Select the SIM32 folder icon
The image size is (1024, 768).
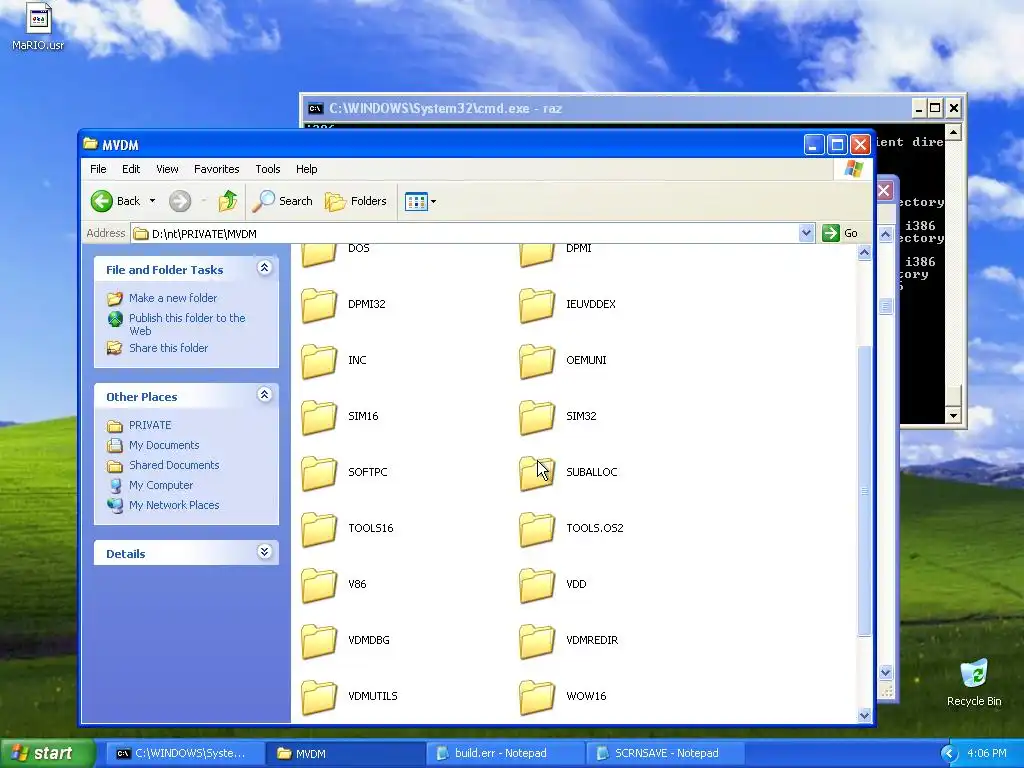pos(537,417)
